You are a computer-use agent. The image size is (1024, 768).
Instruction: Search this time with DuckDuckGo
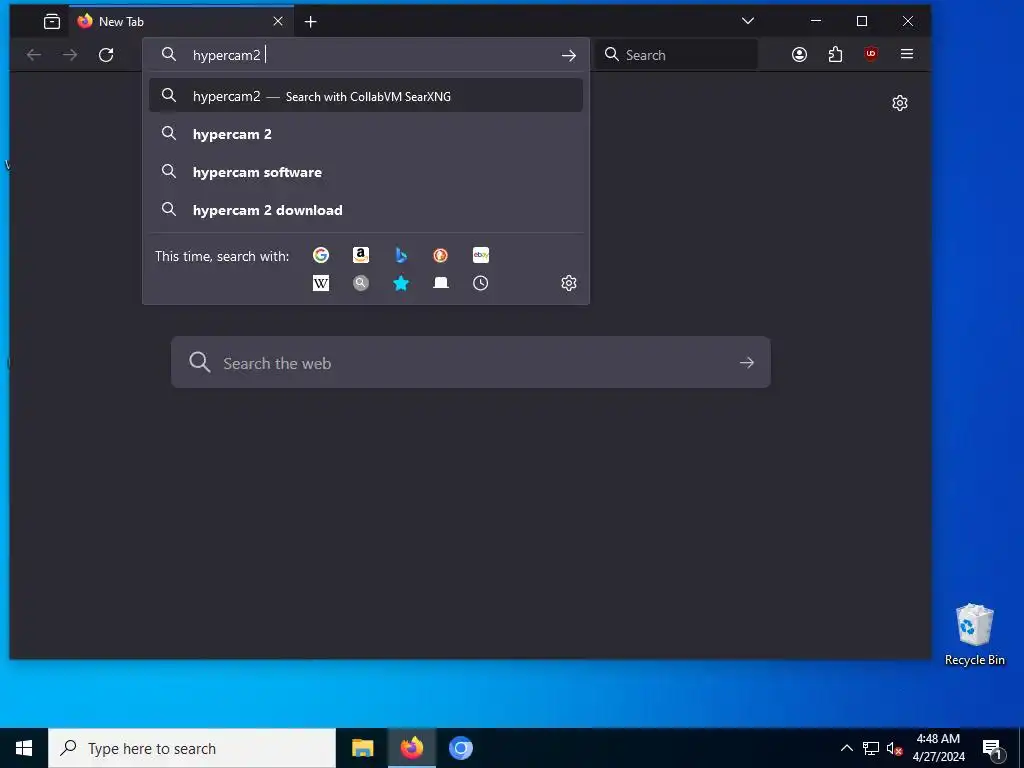coord(441,255)
